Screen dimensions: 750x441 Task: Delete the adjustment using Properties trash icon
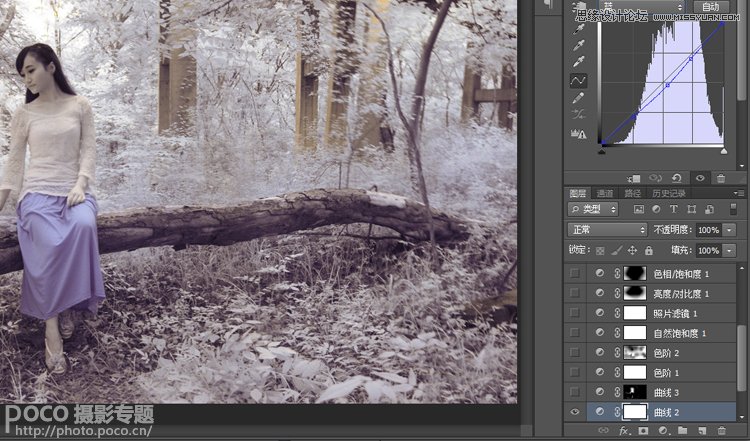pos(721,177)
